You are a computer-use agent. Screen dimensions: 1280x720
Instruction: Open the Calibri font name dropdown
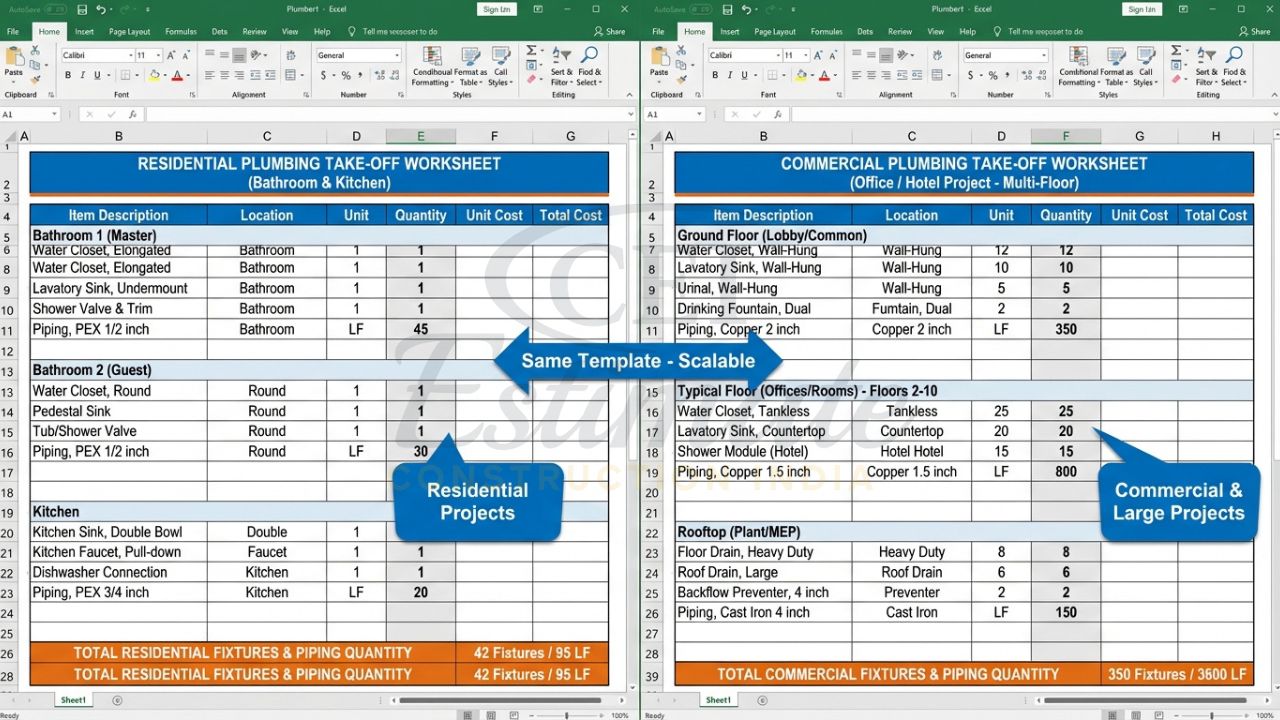pyautogui.click(x=129, y=55)
